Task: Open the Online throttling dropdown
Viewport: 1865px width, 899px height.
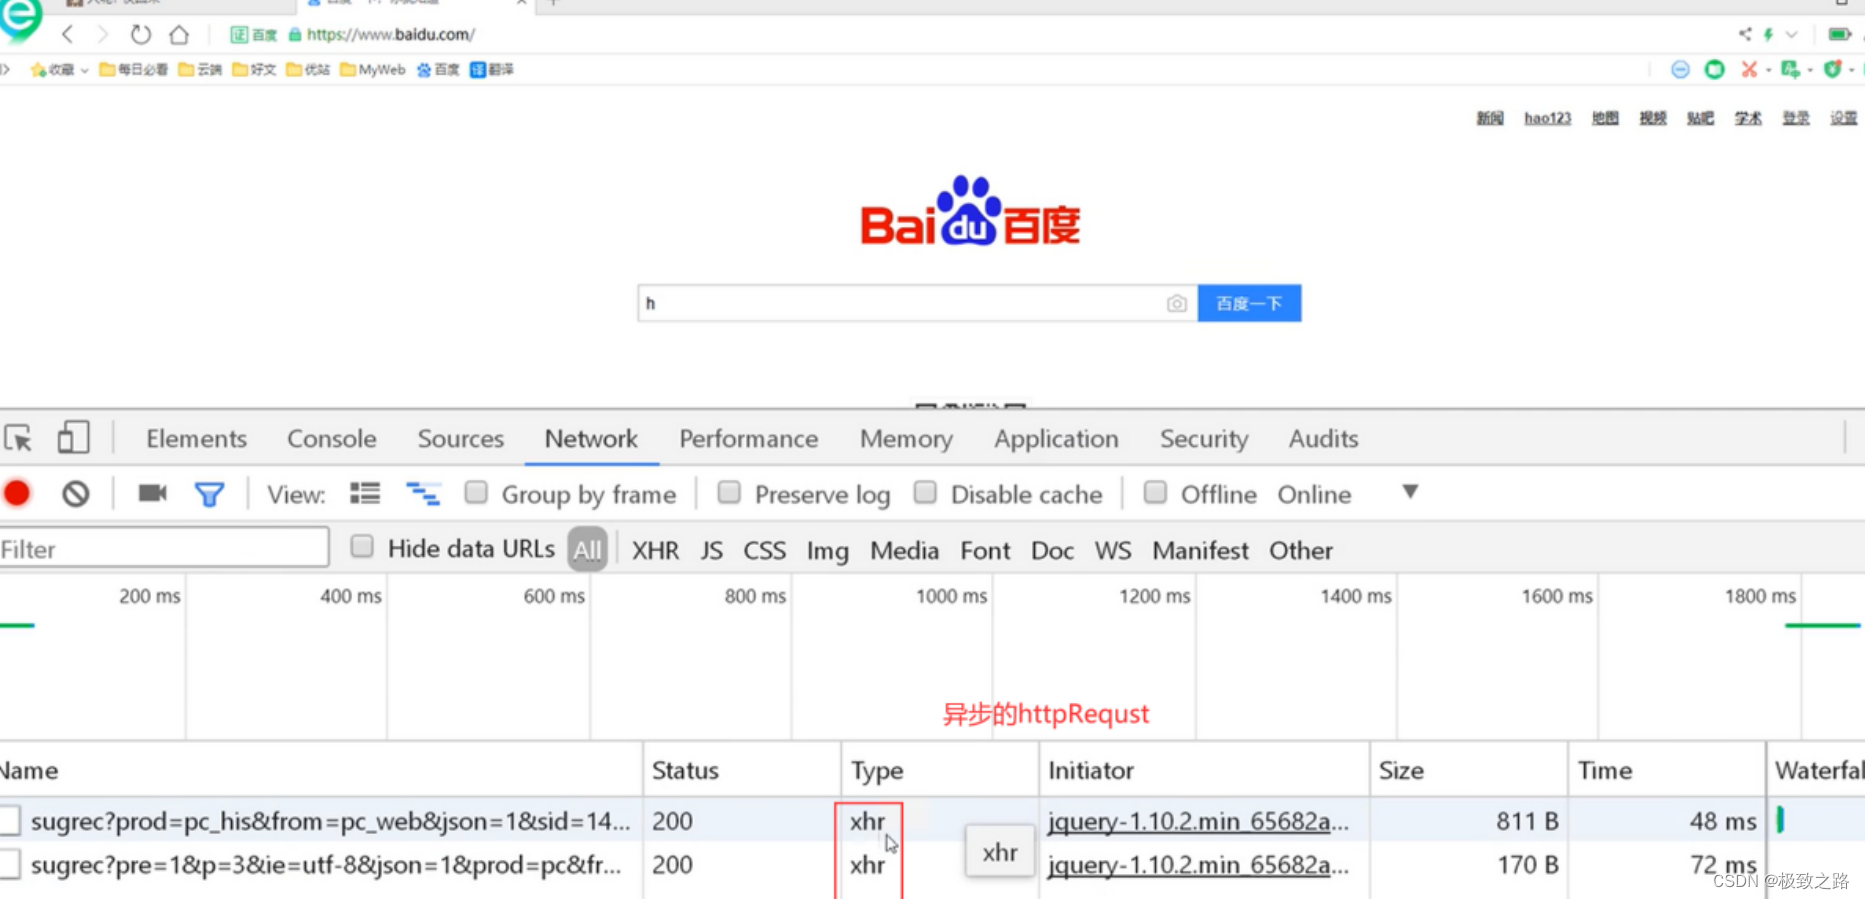Action: coord(1314,494)
